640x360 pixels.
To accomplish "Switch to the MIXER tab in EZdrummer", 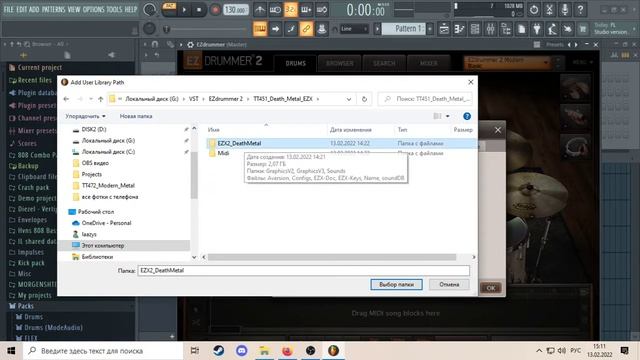I will pos(429,63).
